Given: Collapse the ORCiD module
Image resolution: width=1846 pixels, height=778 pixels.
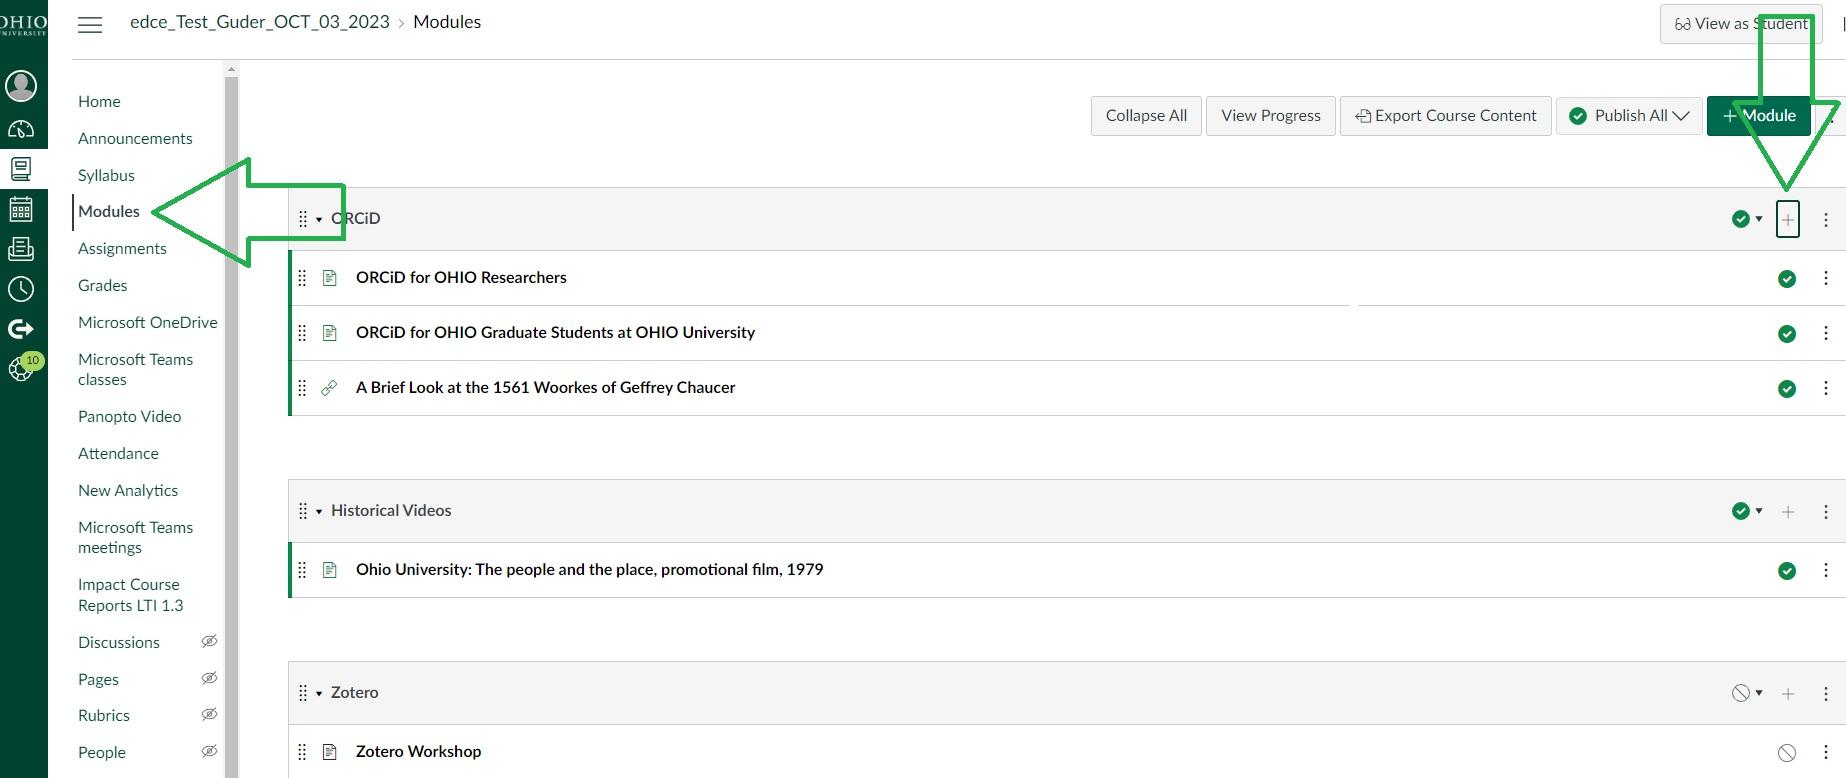Looking at the screenshot, I should point(319,219).
